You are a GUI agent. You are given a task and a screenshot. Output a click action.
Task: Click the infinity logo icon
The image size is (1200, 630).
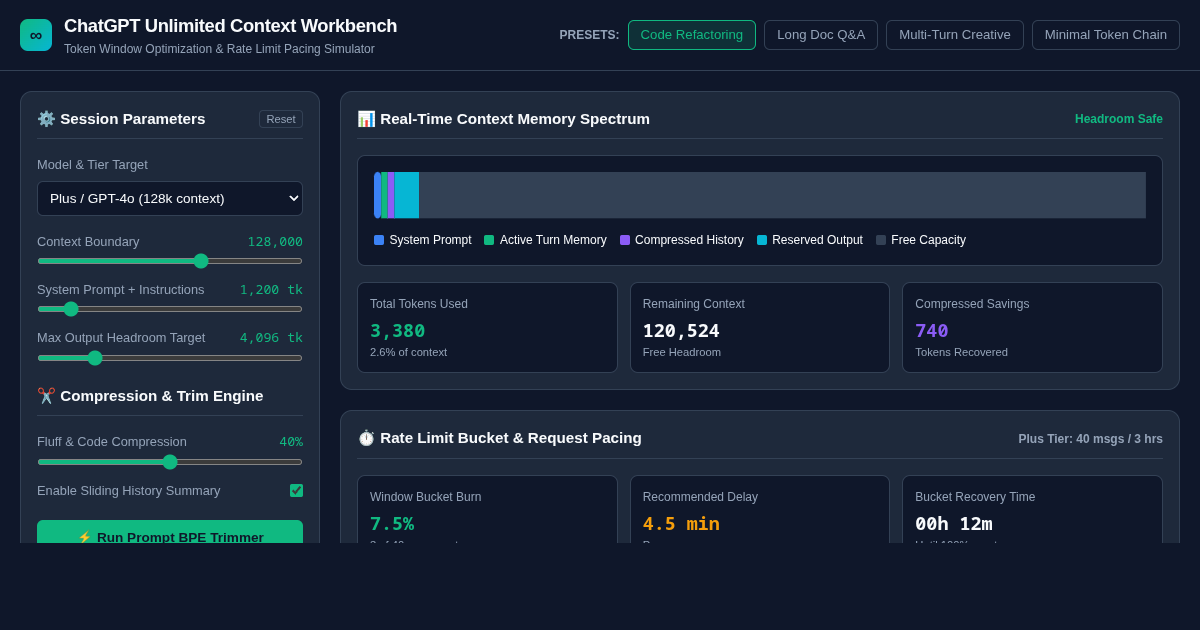tap(36, 35)
